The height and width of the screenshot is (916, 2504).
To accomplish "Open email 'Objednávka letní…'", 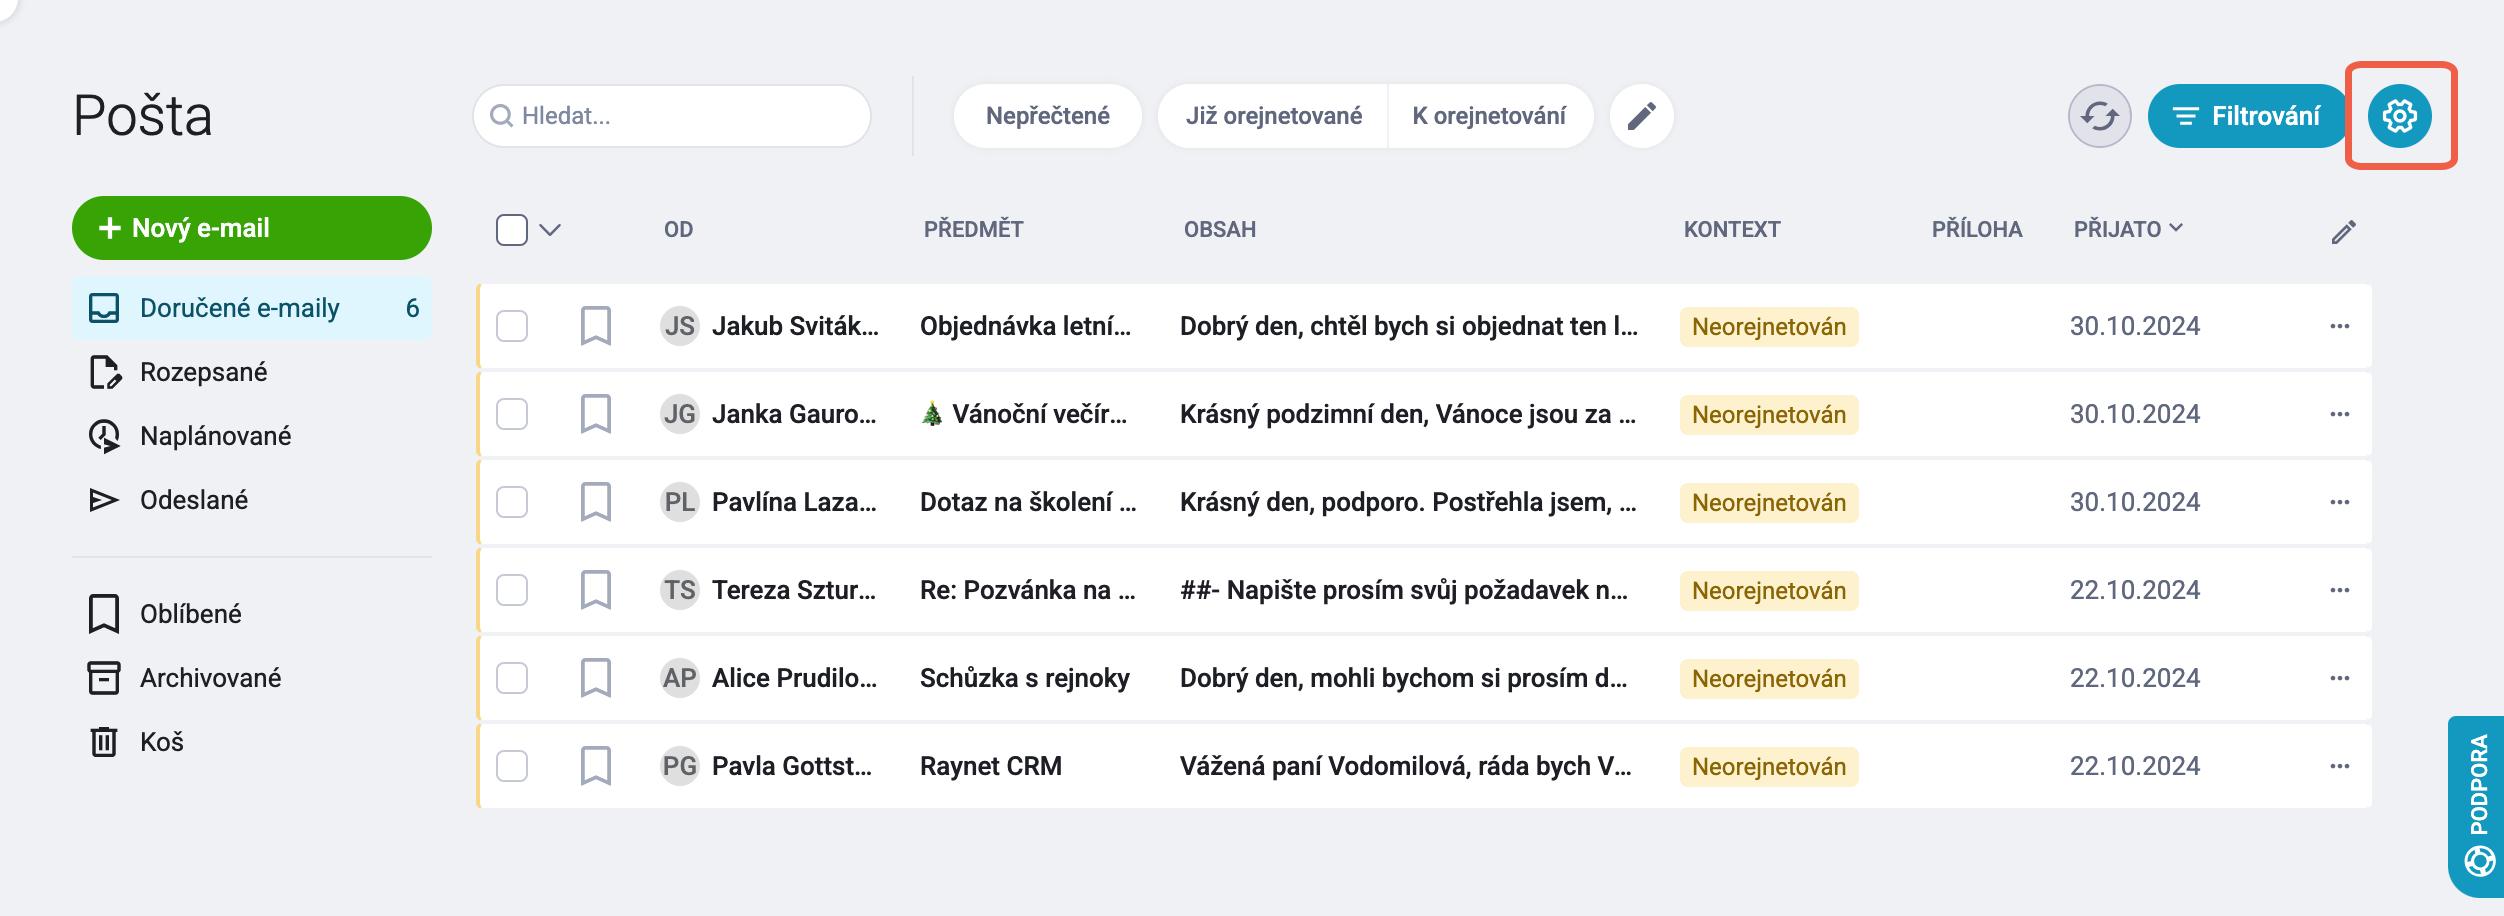I will point(1025,326).
